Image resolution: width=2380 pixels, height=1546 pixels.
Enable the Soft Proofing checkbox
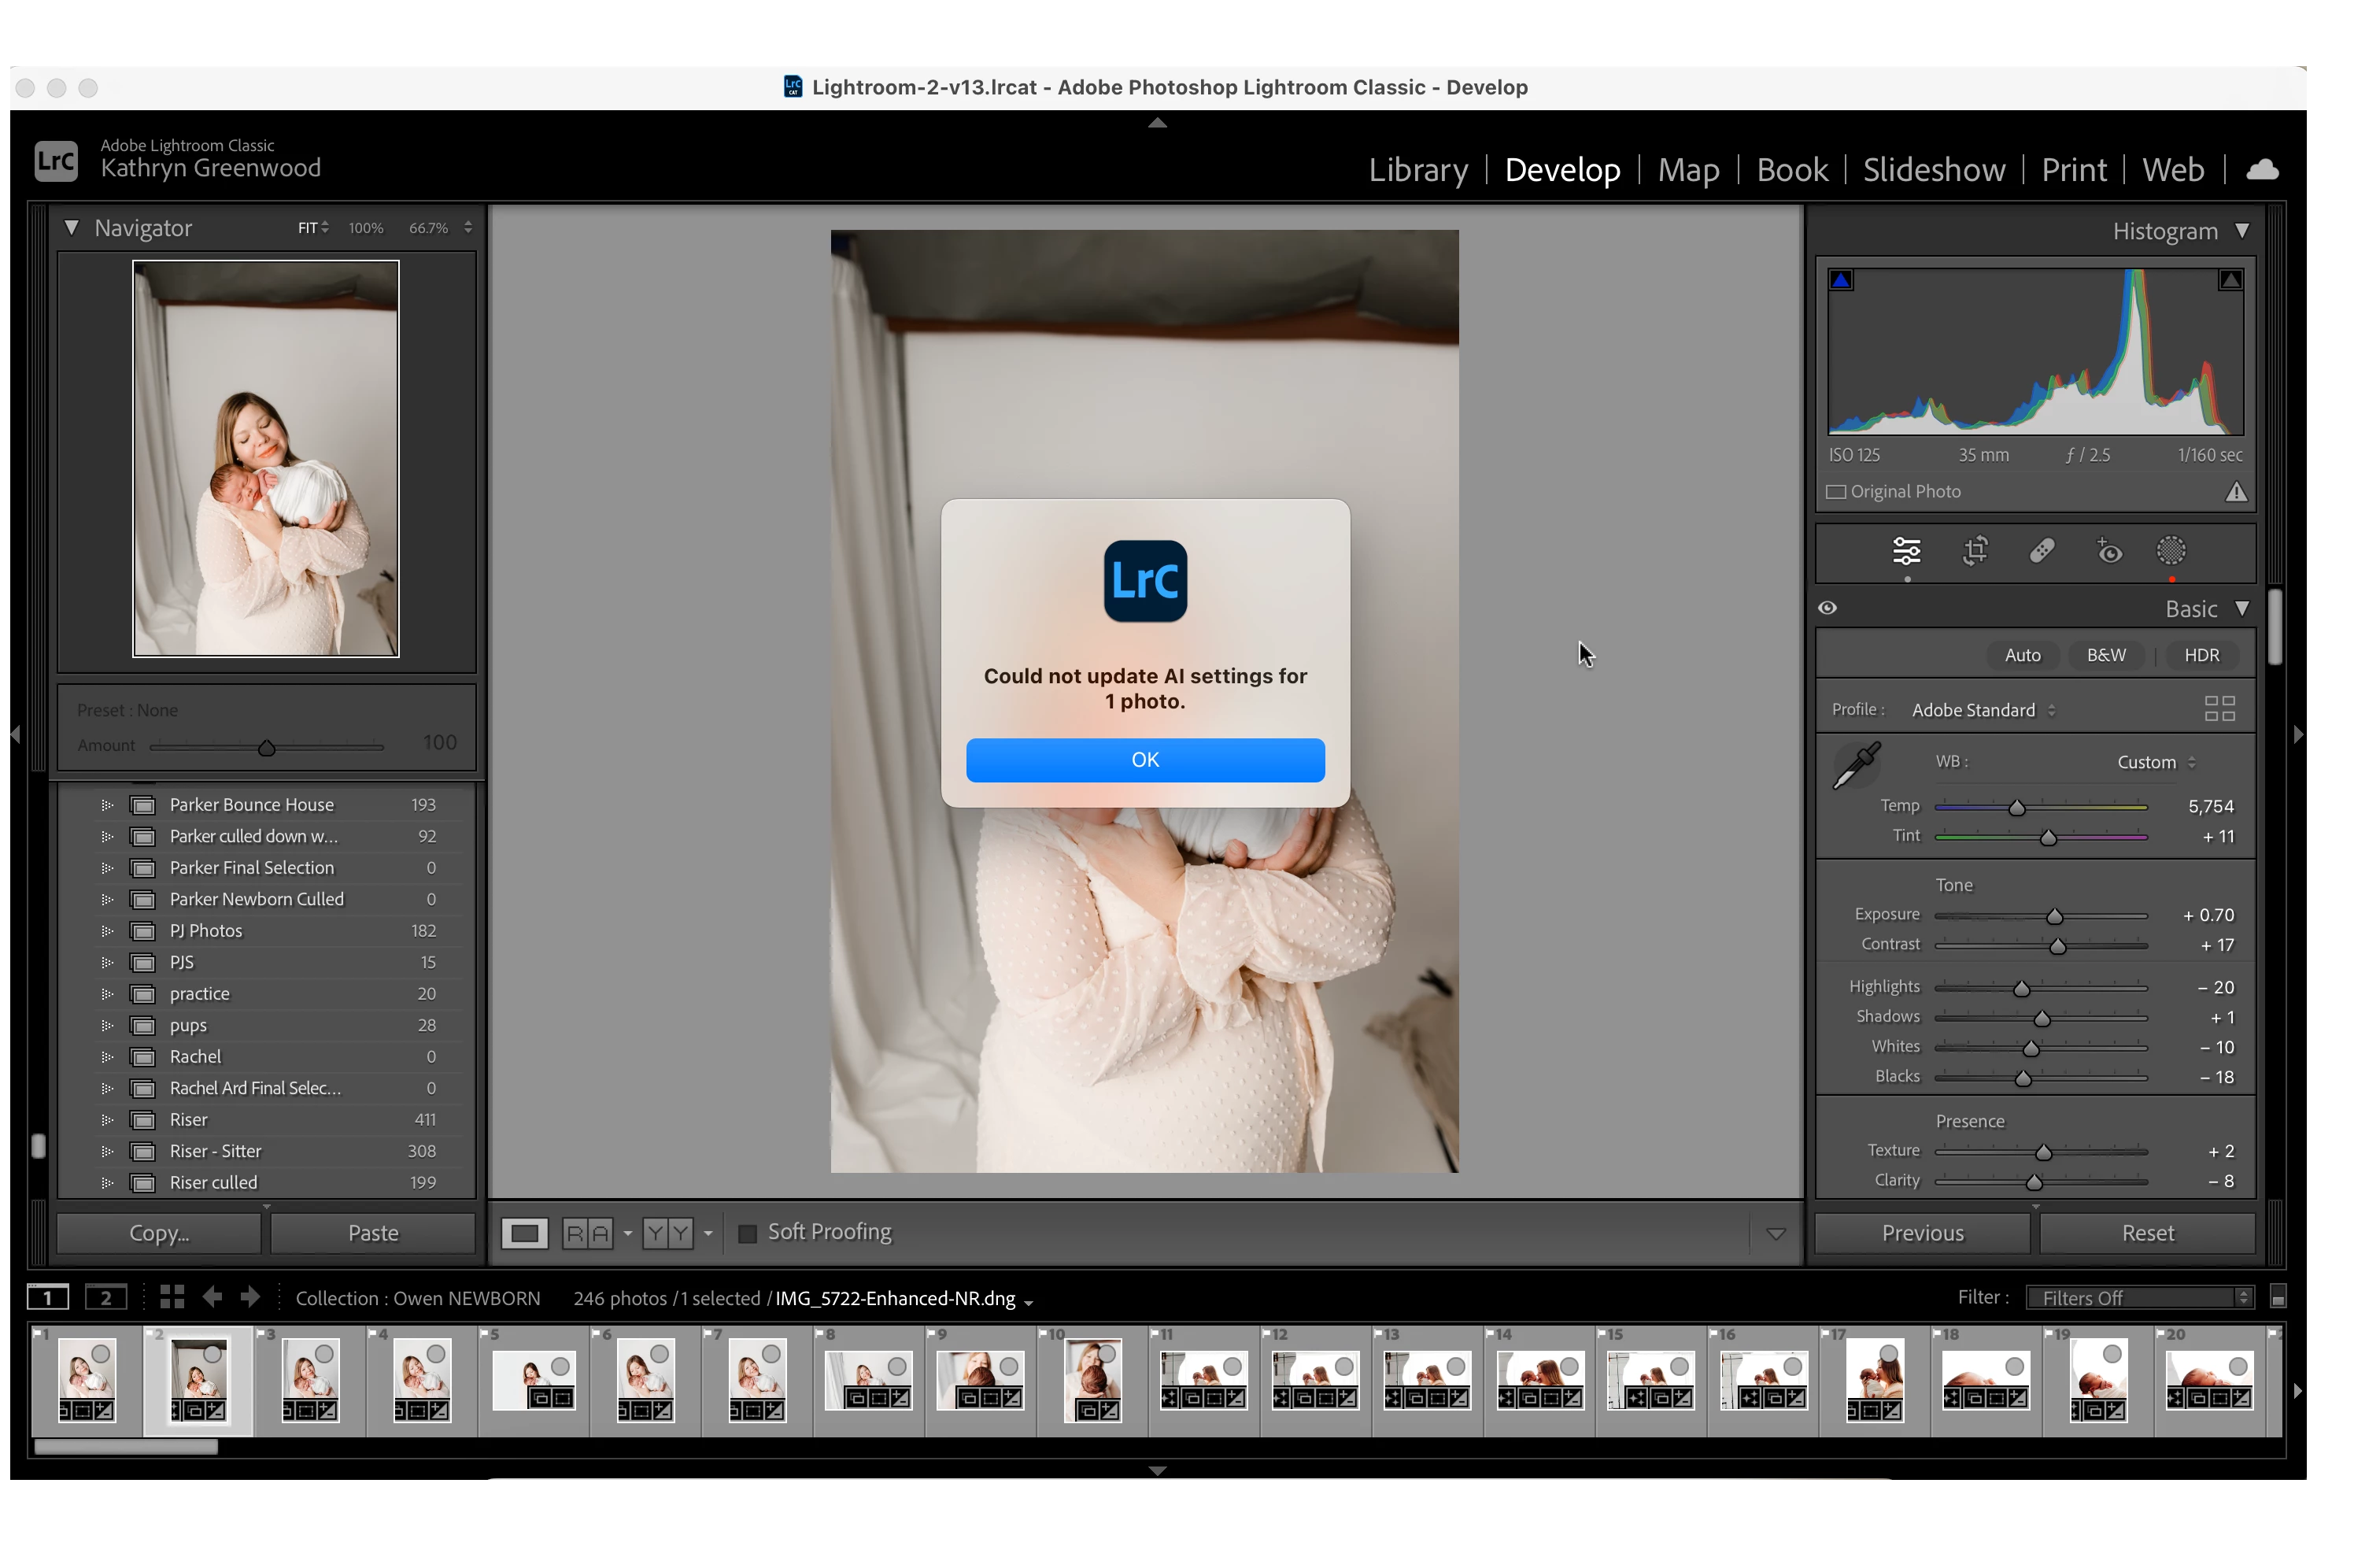tap(747, 1233)
